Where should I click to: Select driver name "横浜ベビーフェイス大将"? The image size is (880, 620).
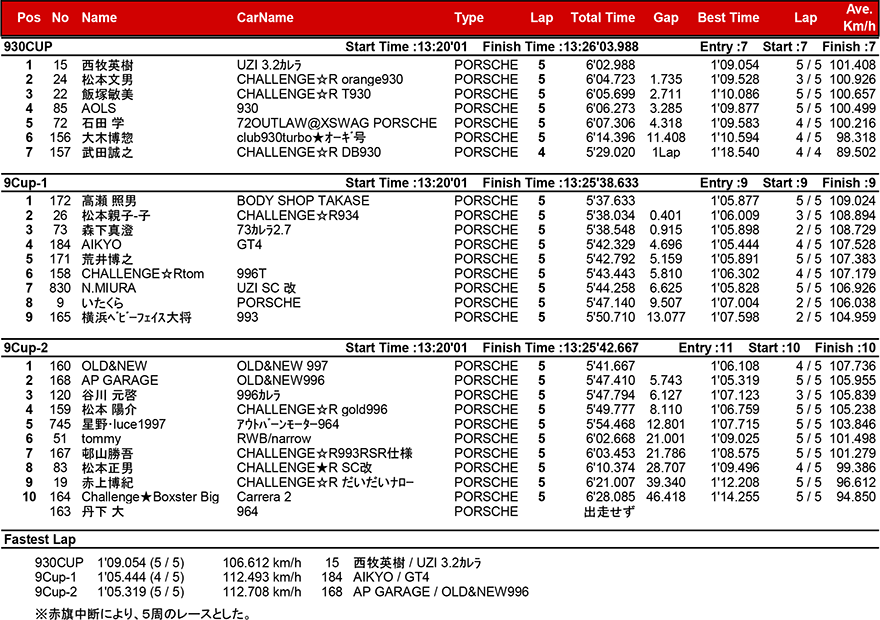tap(137, 318)
